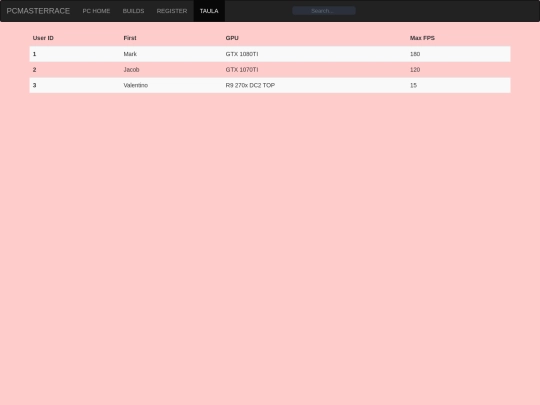The width and height of the screenshot is (540, 405).
Task: Open the PCMASTERRACE brand link
Action: 38,11
